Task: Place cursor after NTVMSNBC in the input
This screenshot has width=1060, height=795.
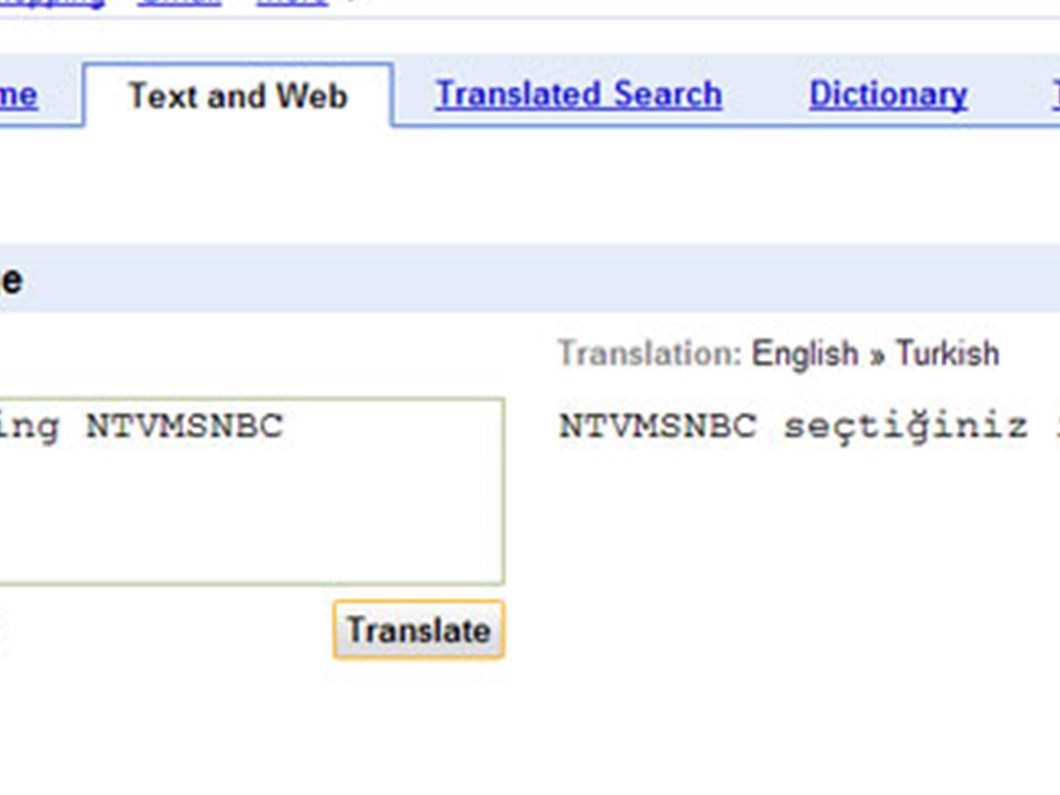Action: tap(290, 425)
